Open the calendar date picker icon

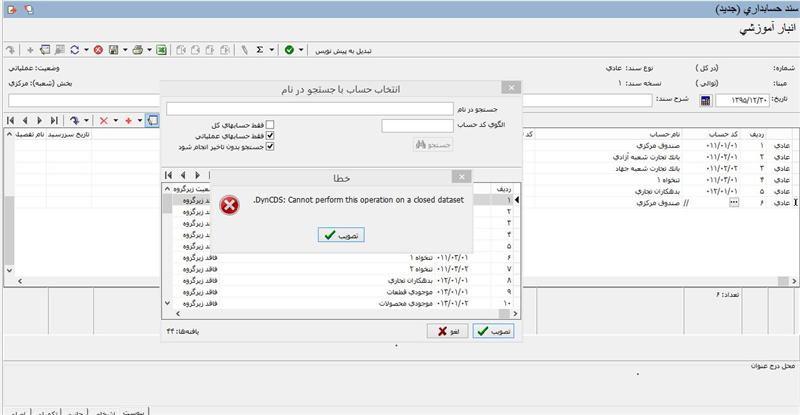[x=704, y=100]
